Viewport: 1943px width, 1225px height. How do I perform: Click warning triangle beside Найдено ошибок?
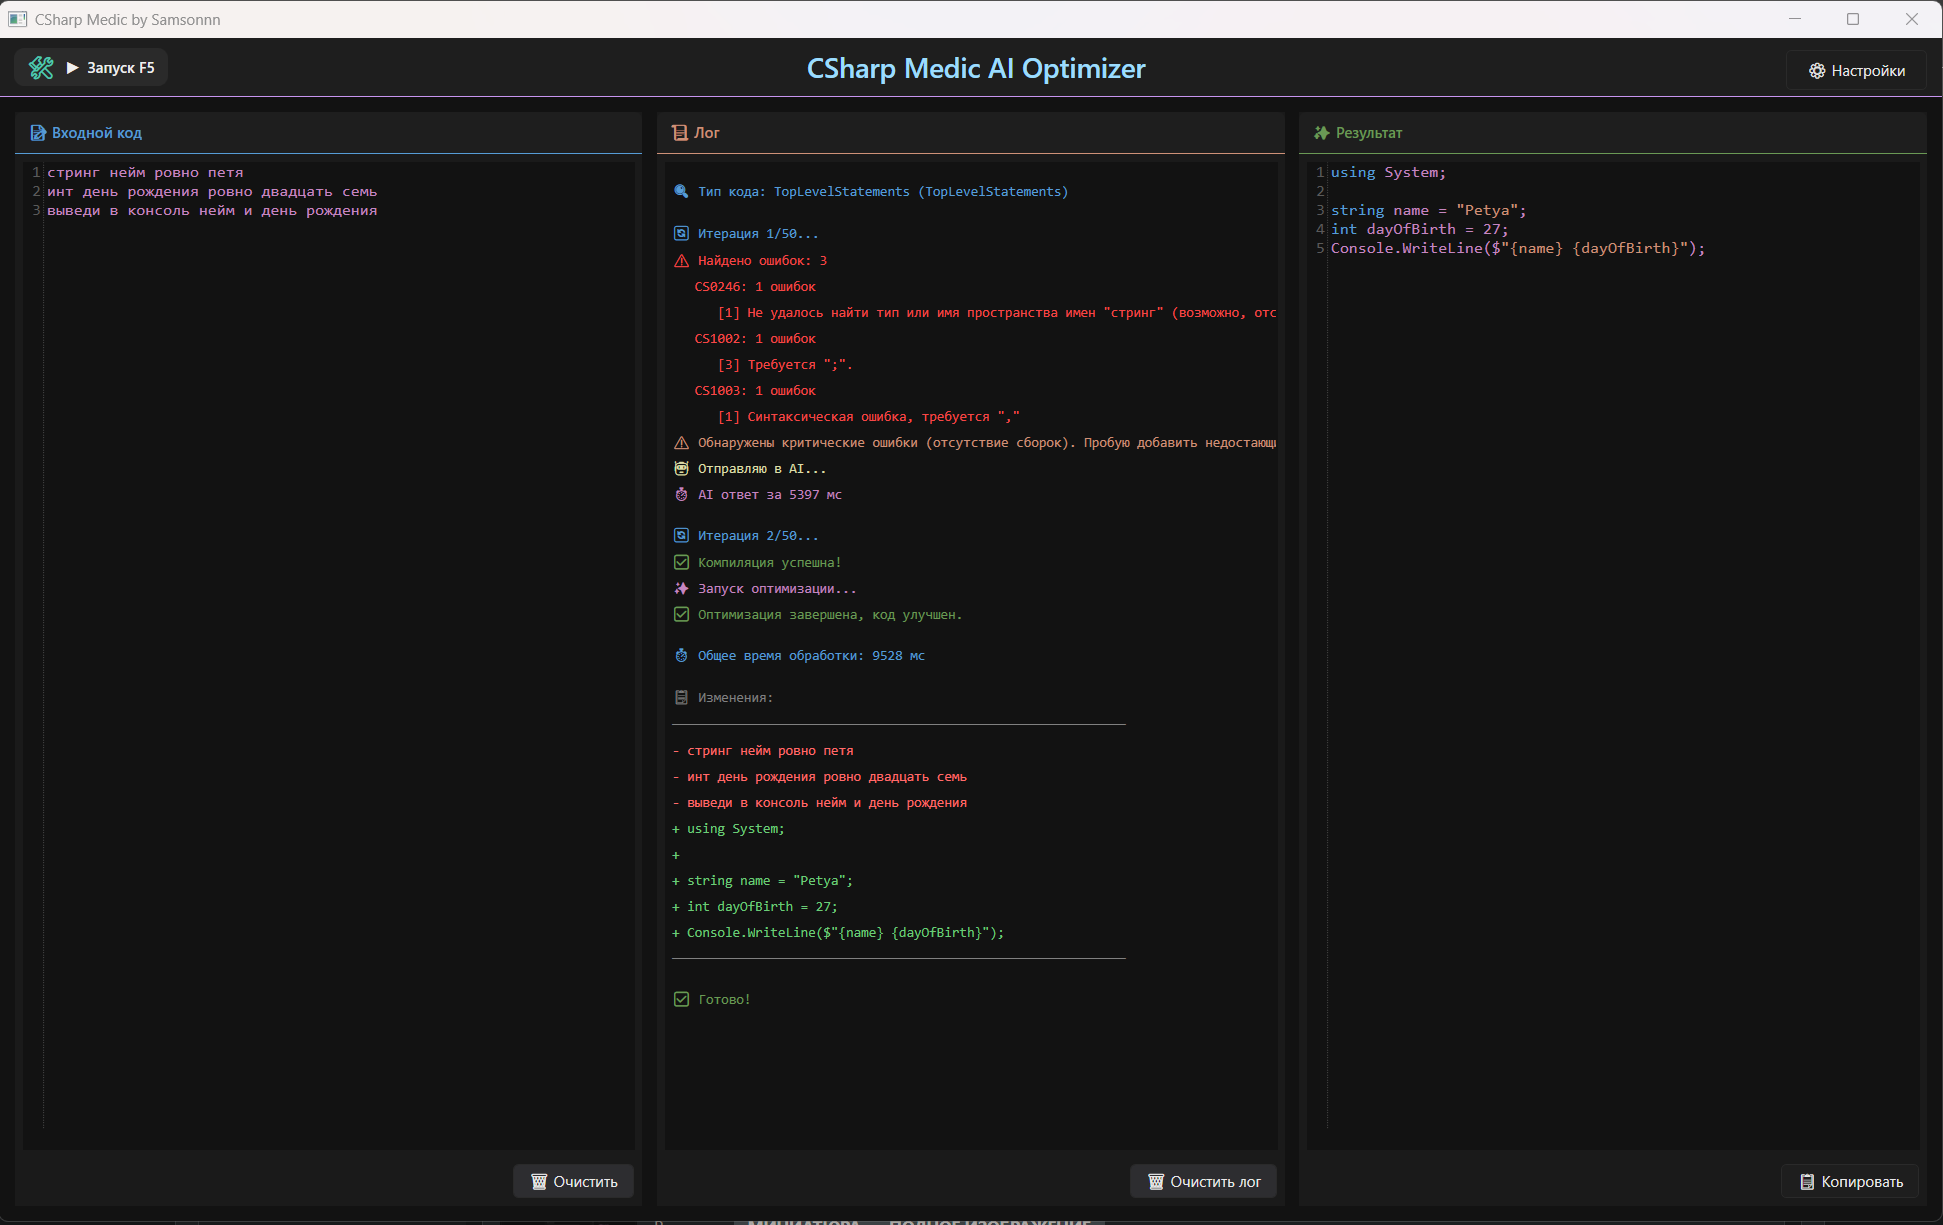(x=681, y=261)
